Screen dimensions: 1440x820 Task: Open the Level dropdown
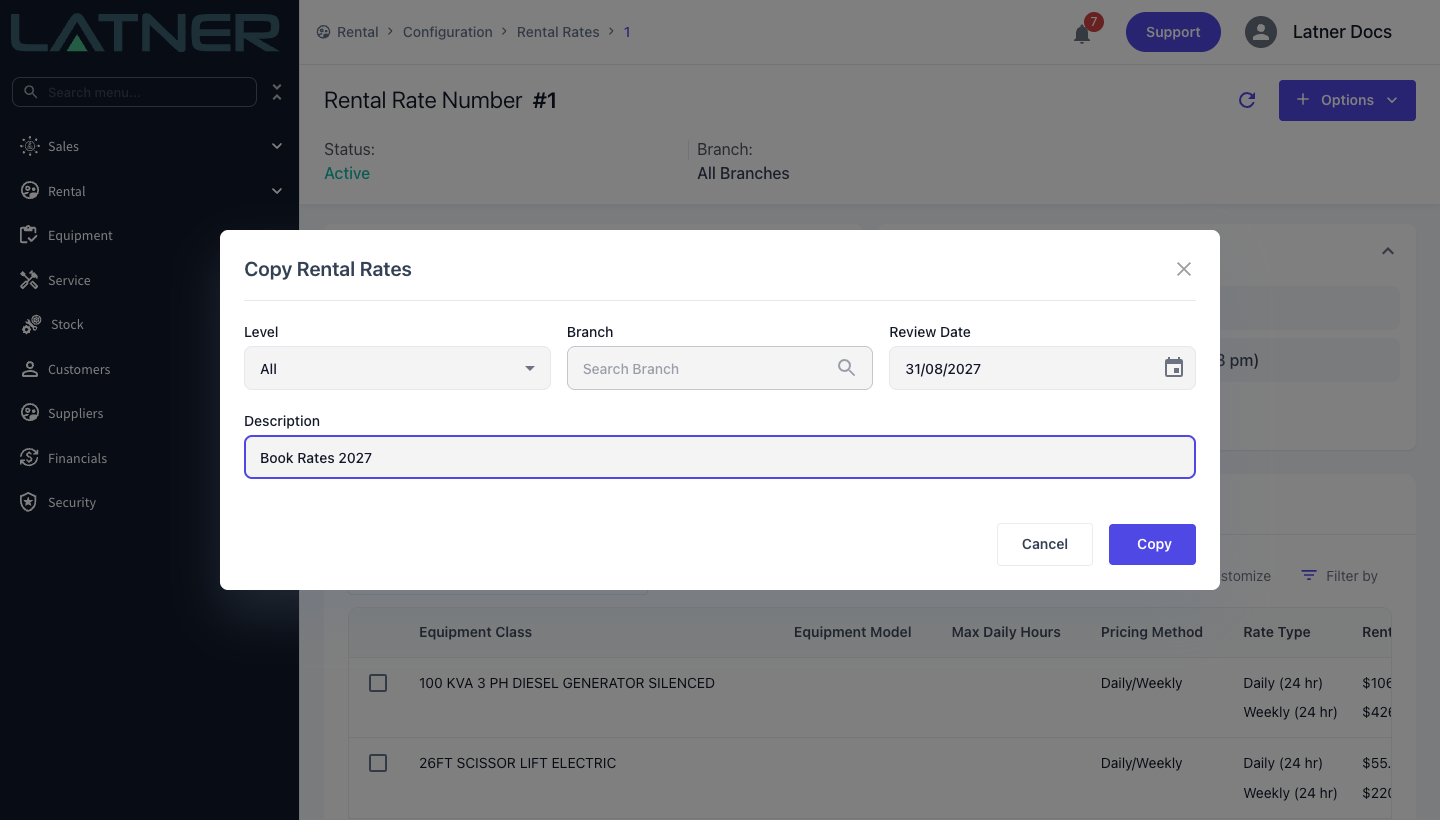397,368
